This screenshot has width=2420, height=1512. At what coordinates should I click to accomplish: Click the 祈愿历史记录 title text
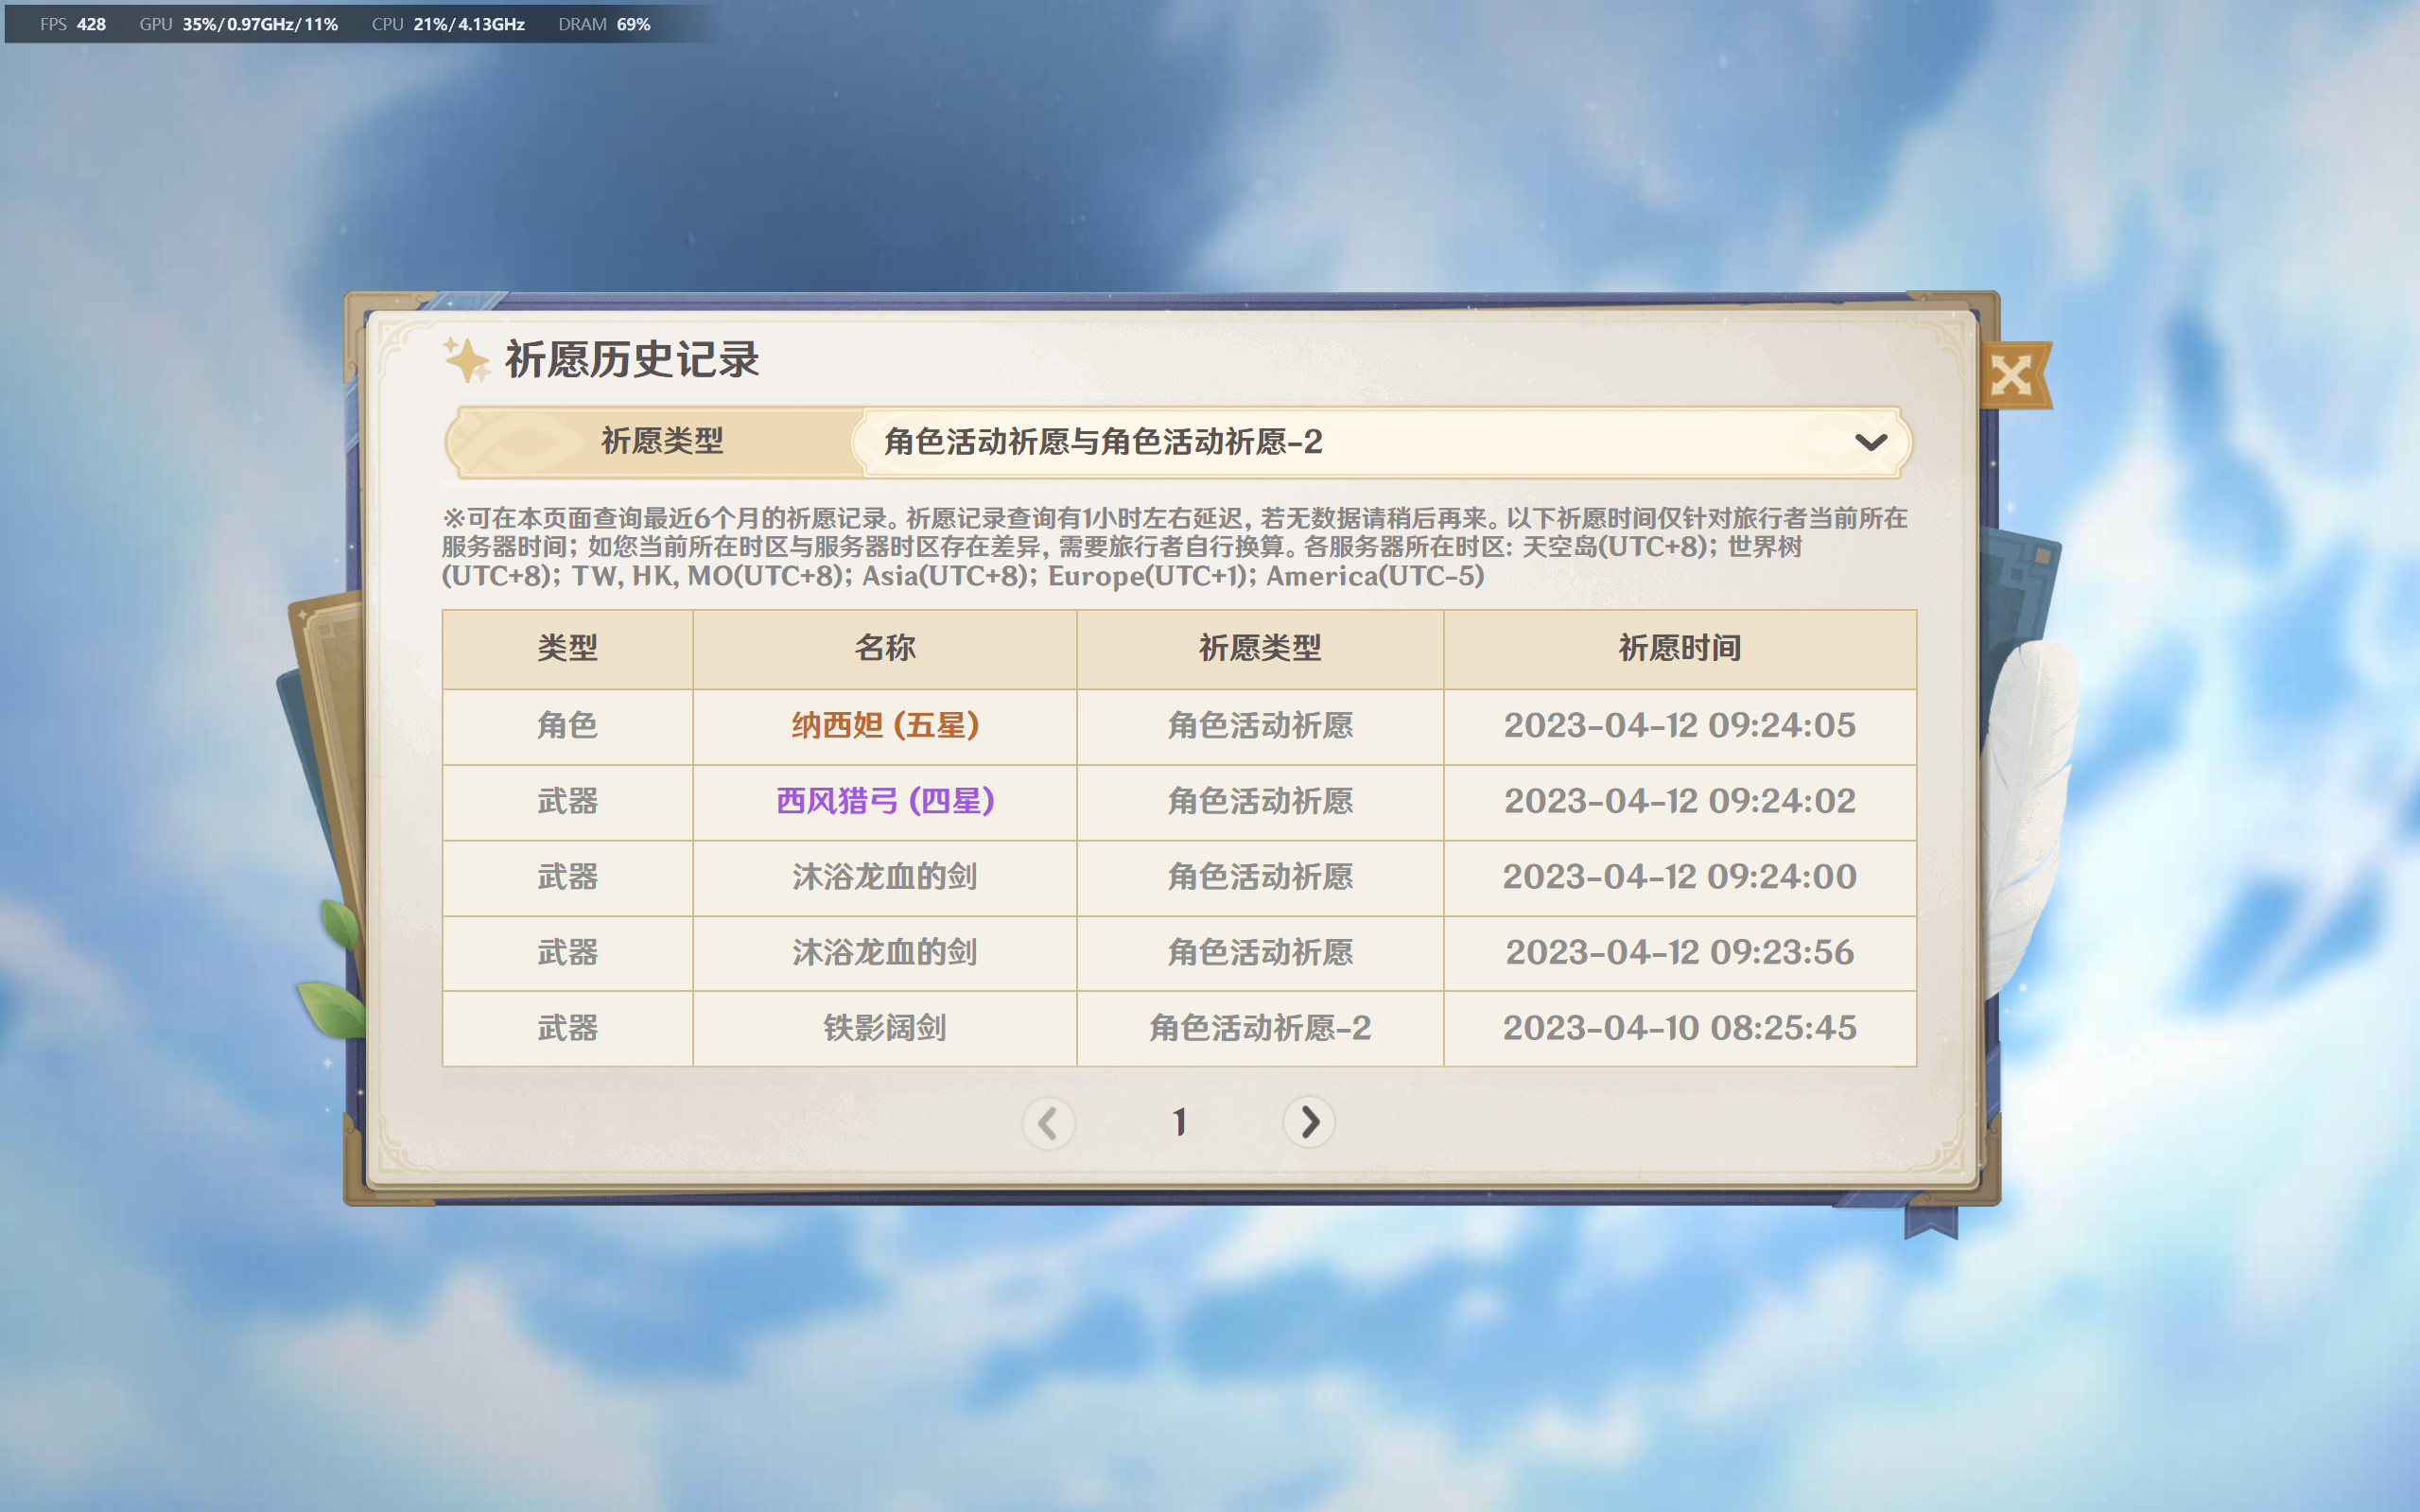click(x=632, y=360)
